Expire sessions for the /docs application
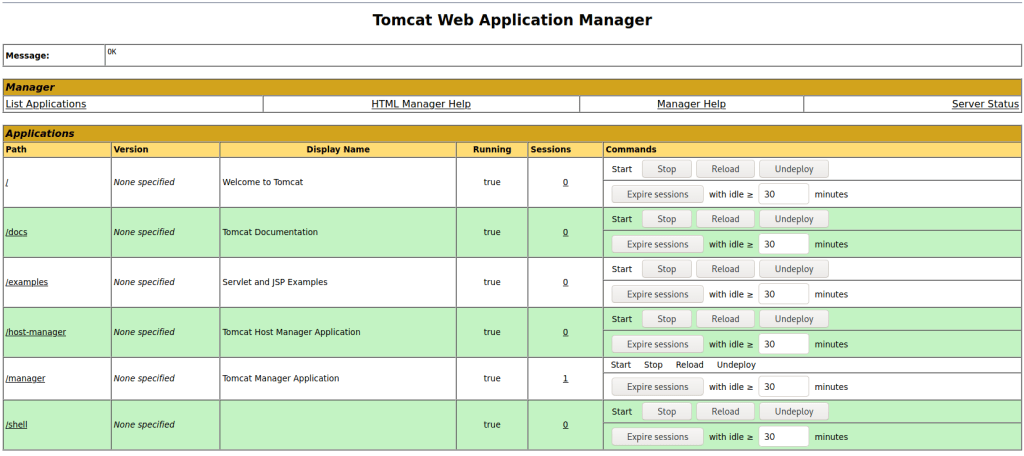This screenshot has width=1024, height=456. tap(657, 244)
